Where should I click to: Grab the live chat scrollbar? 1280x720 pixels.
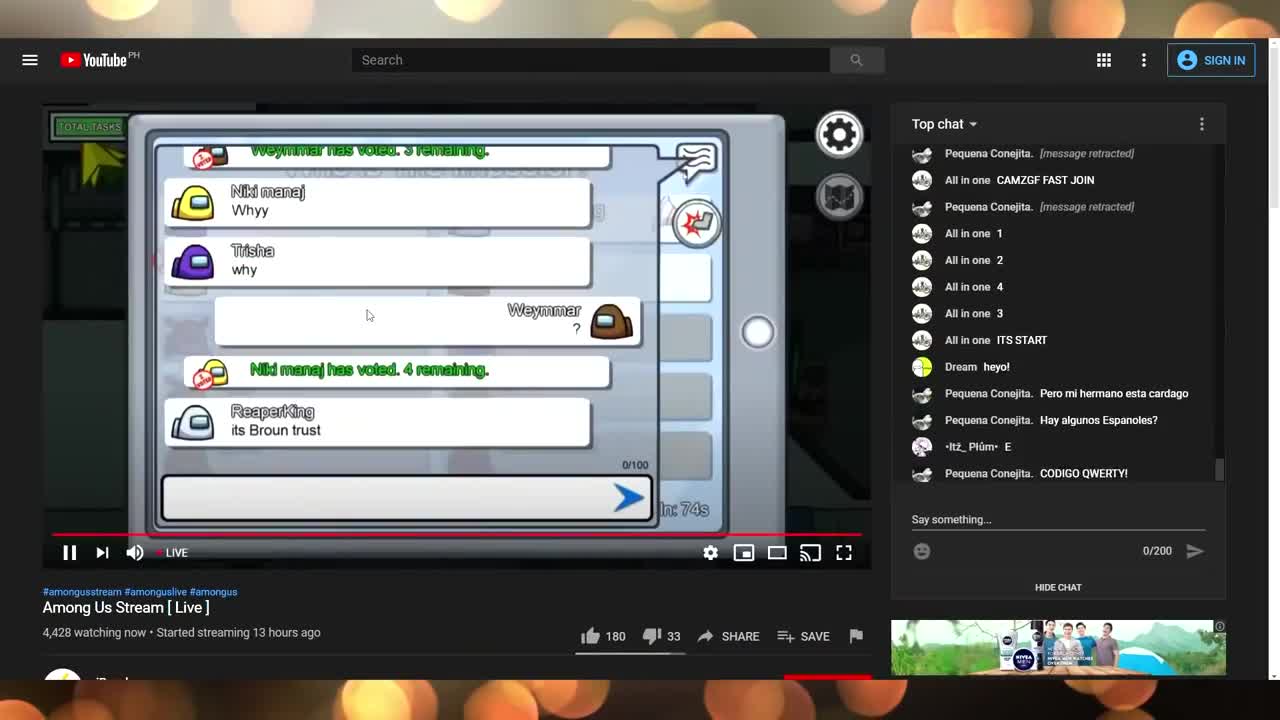(x=1219, y=469)
